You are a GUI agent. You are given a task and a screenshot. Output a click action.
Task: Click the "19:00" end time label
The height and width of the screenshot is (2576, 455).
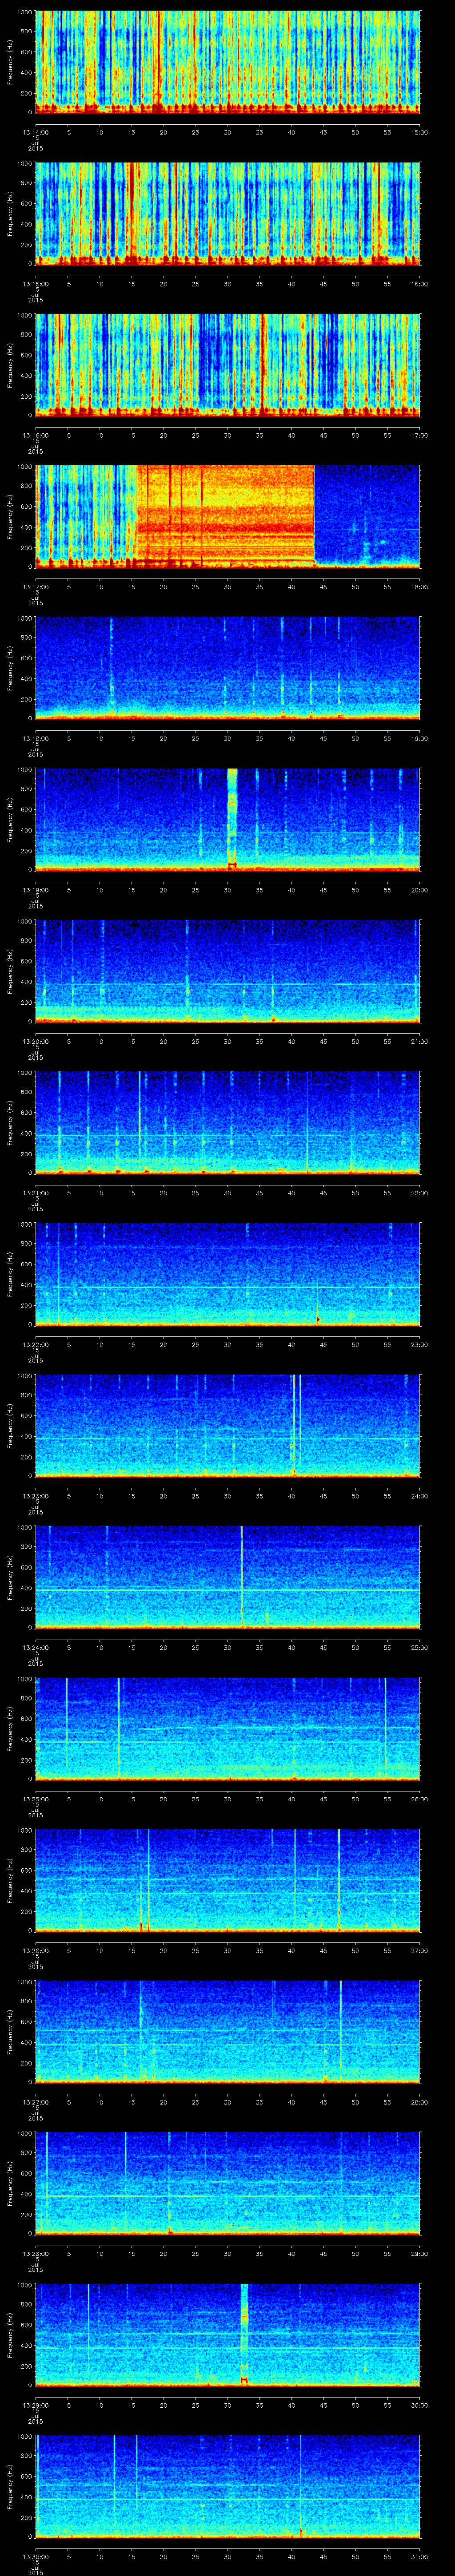(420, 738)
